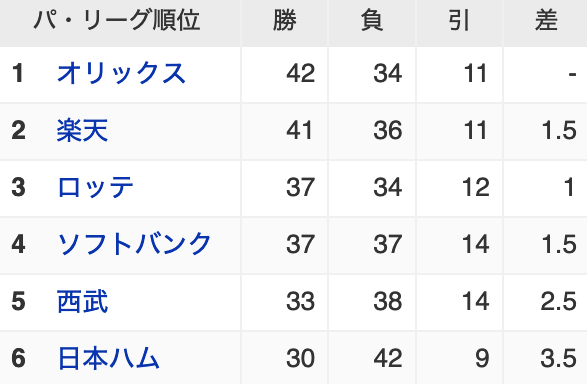
Task: Click the パ・リーグ順位 table header
Action: point(117,20)
